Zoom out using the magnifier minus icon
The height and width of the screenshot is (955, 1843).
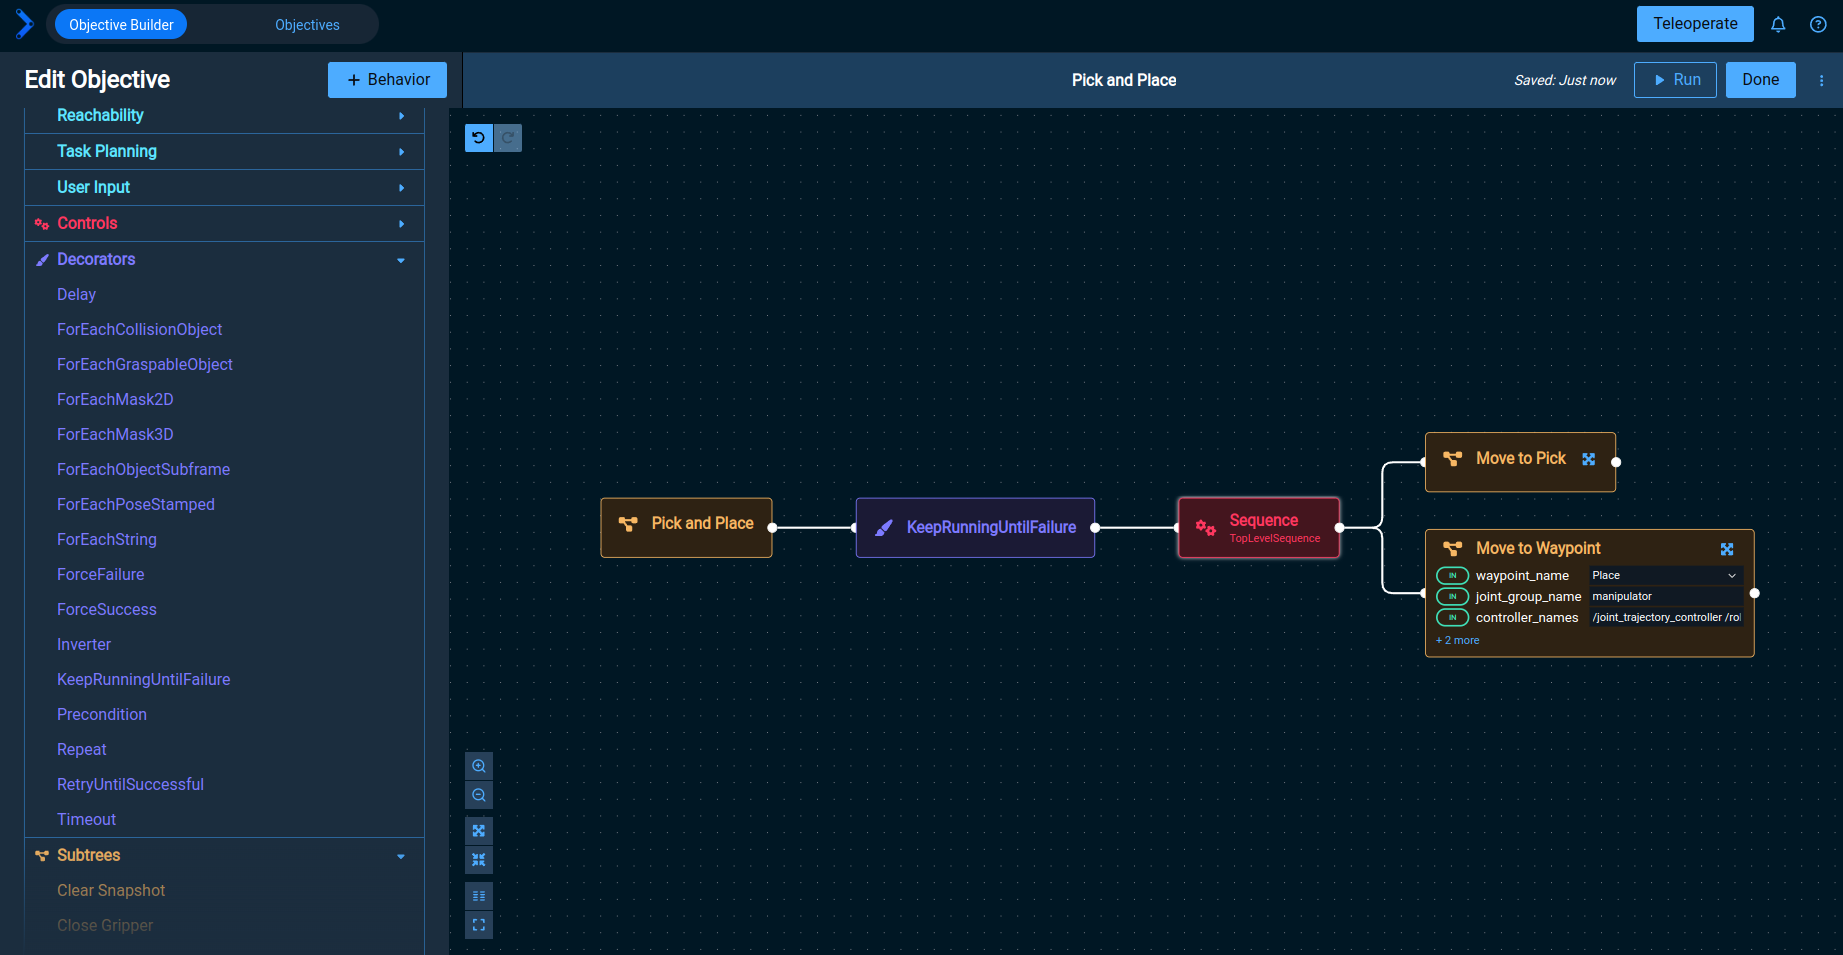pos(479,795)
